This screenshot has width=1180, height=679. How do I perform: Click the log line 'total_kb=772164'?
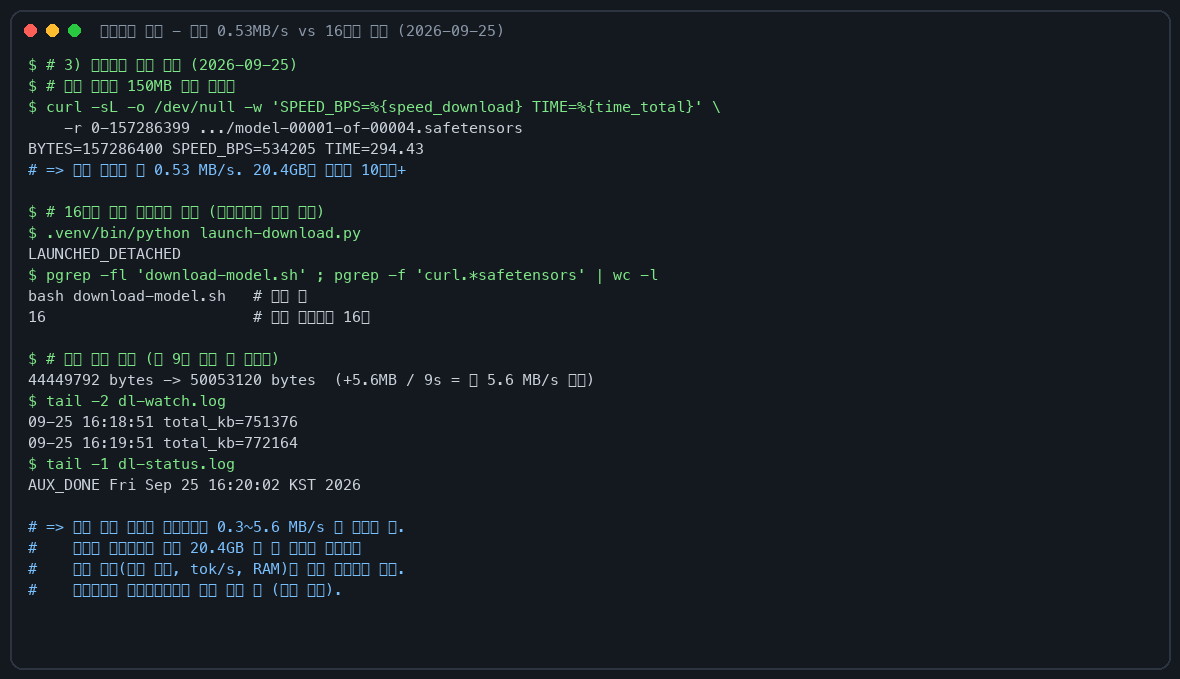point(163,443)
